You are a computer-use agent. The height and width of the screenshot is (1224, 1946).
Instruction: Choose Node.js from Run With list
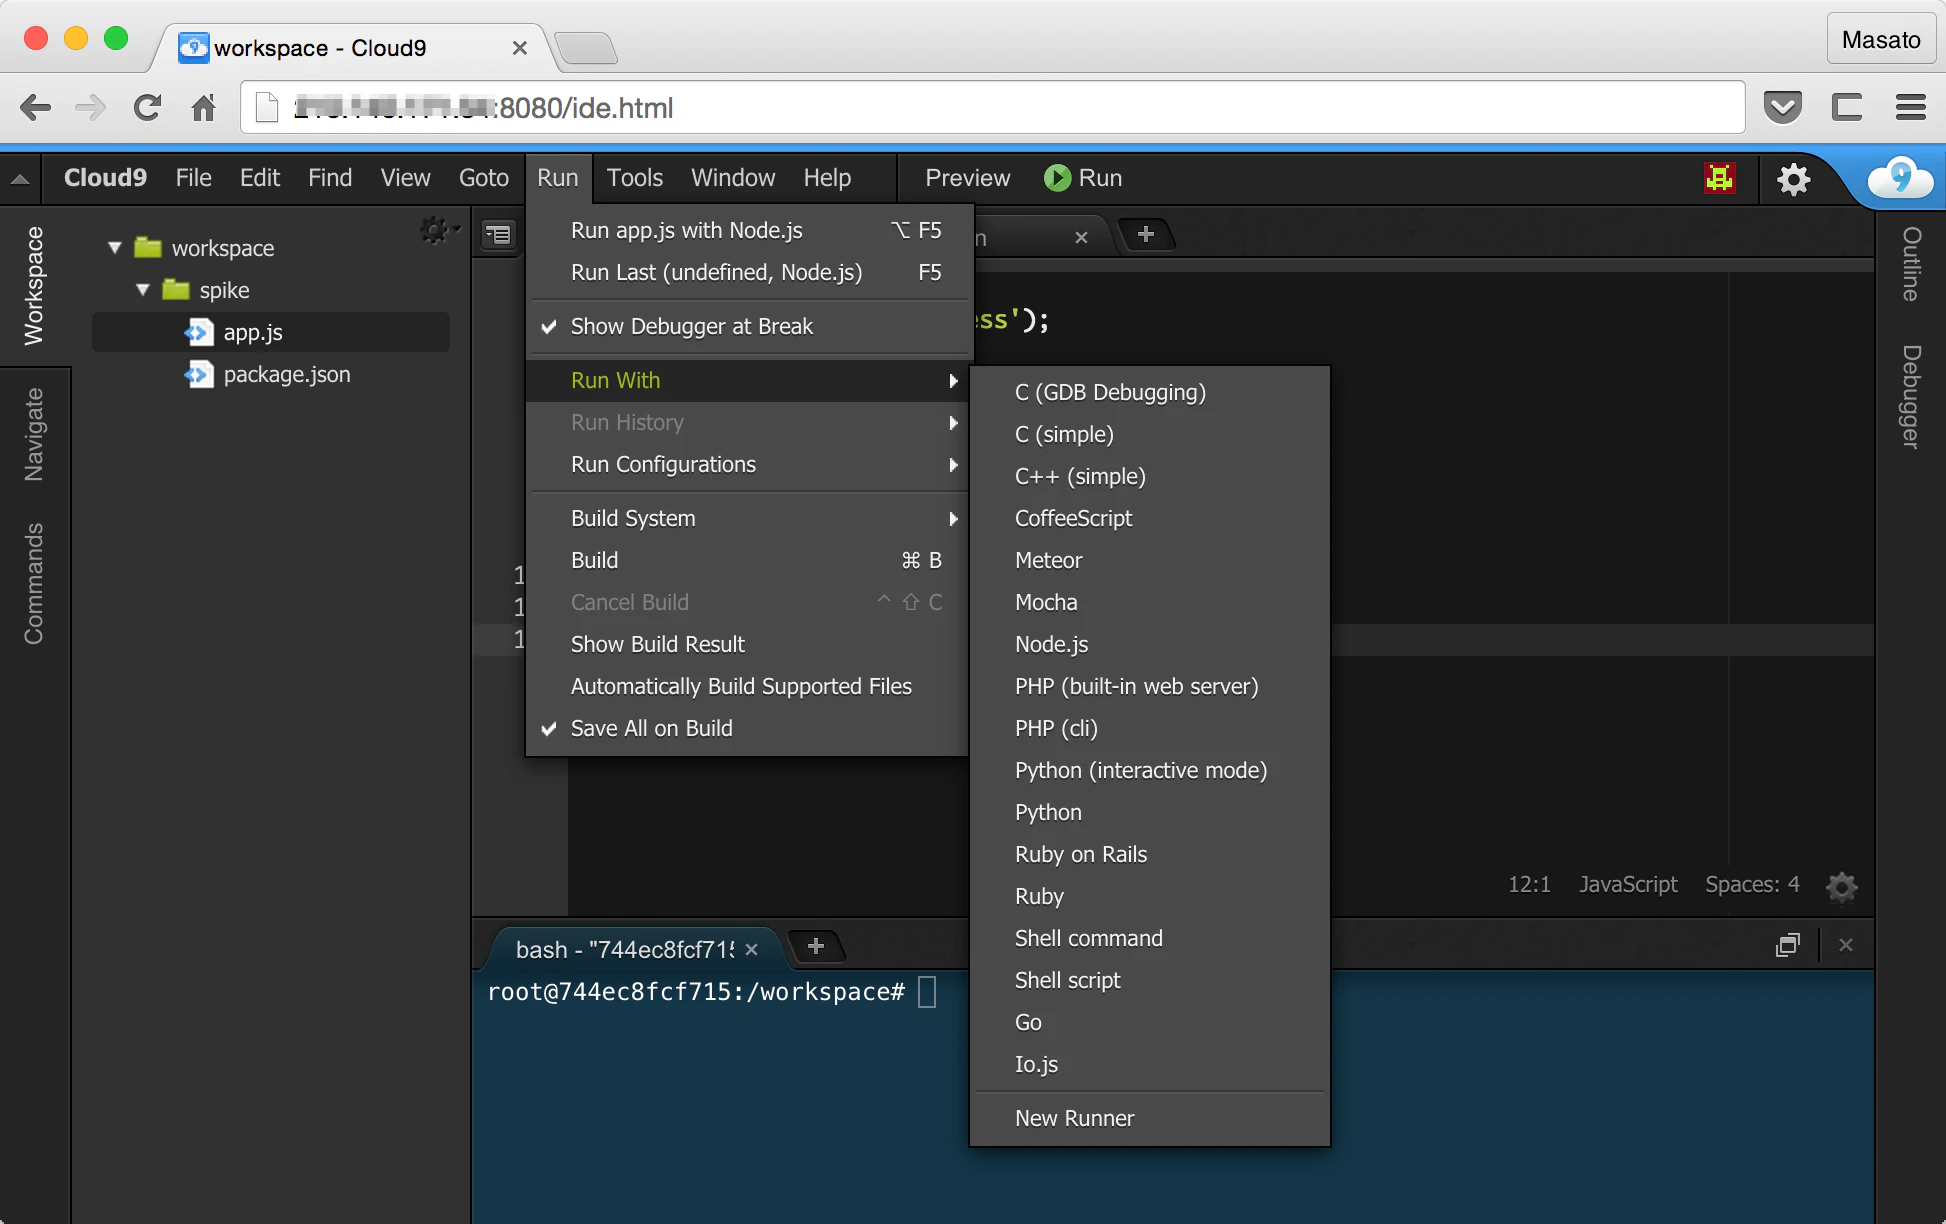[1150, 645]
